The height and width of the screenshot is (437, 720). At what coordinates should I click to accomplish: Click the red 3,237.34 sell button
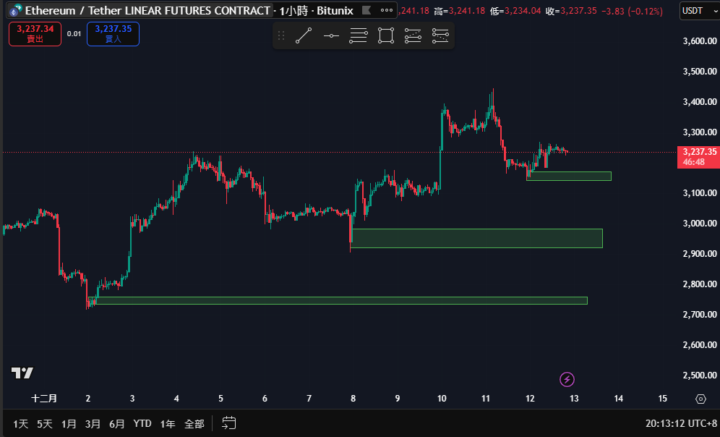point(35,34)
